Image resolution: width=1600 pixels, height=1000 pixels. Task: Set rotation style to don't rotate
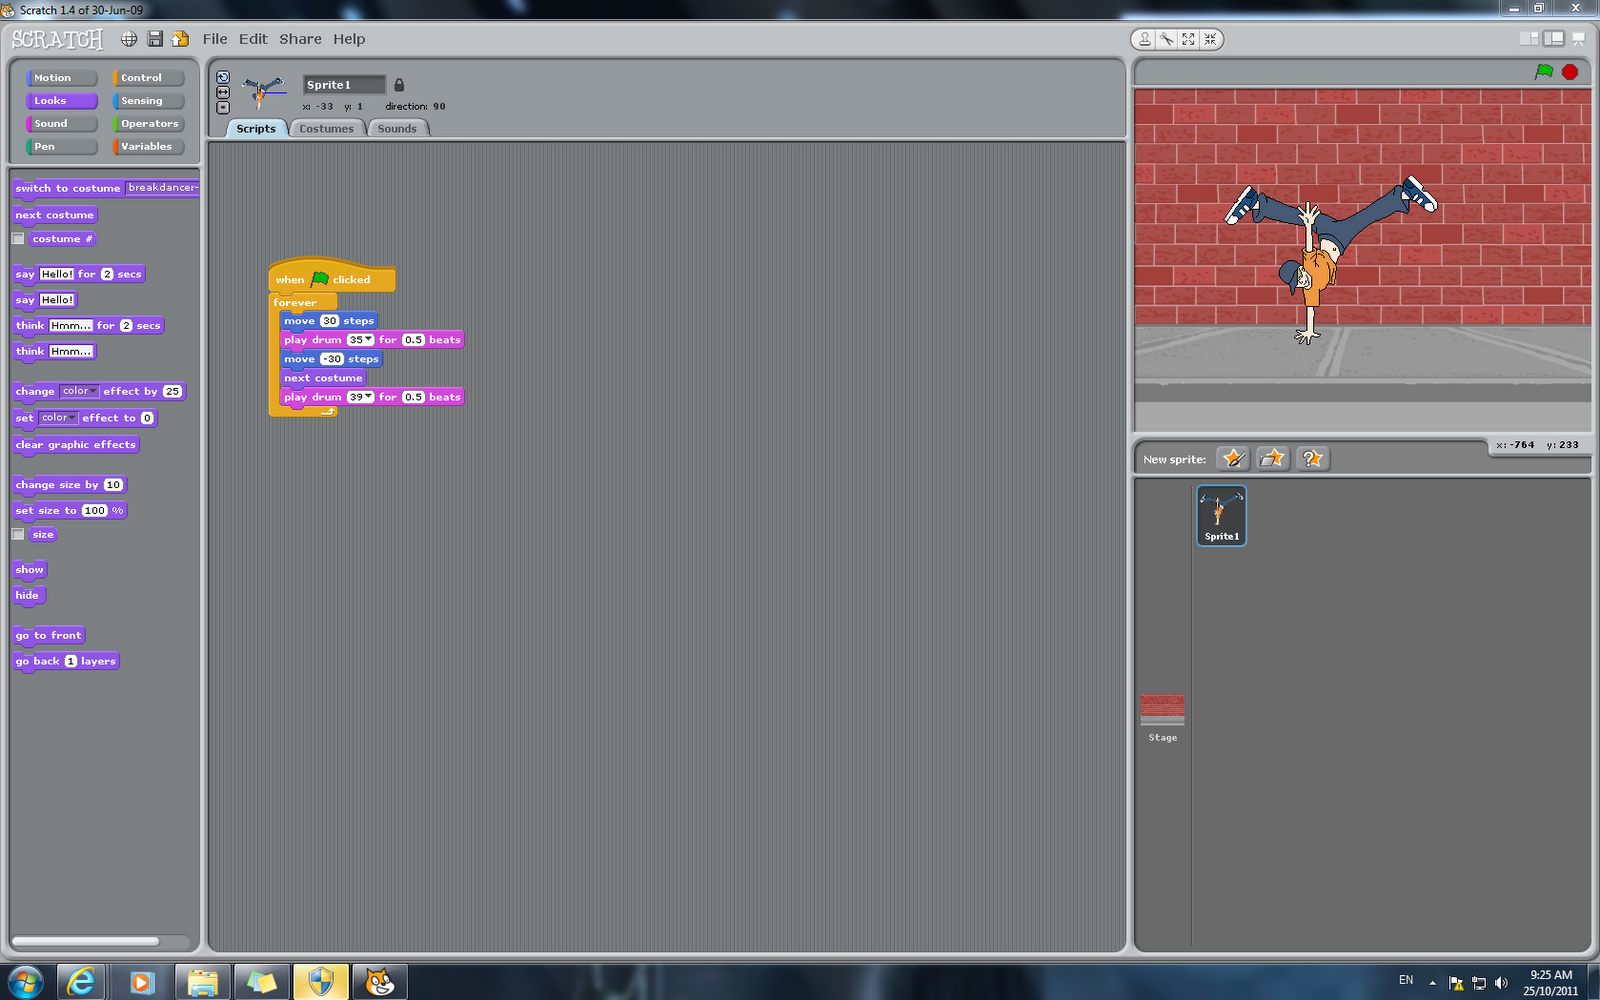point(223,107)
